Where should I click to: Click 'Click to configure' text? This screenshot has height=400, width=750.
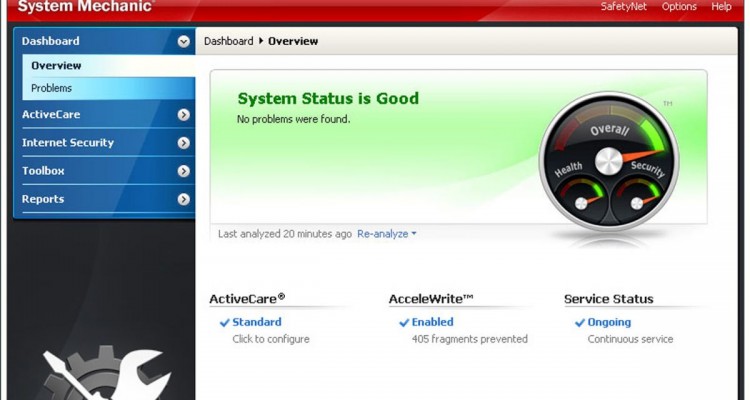tap(271, 339)
